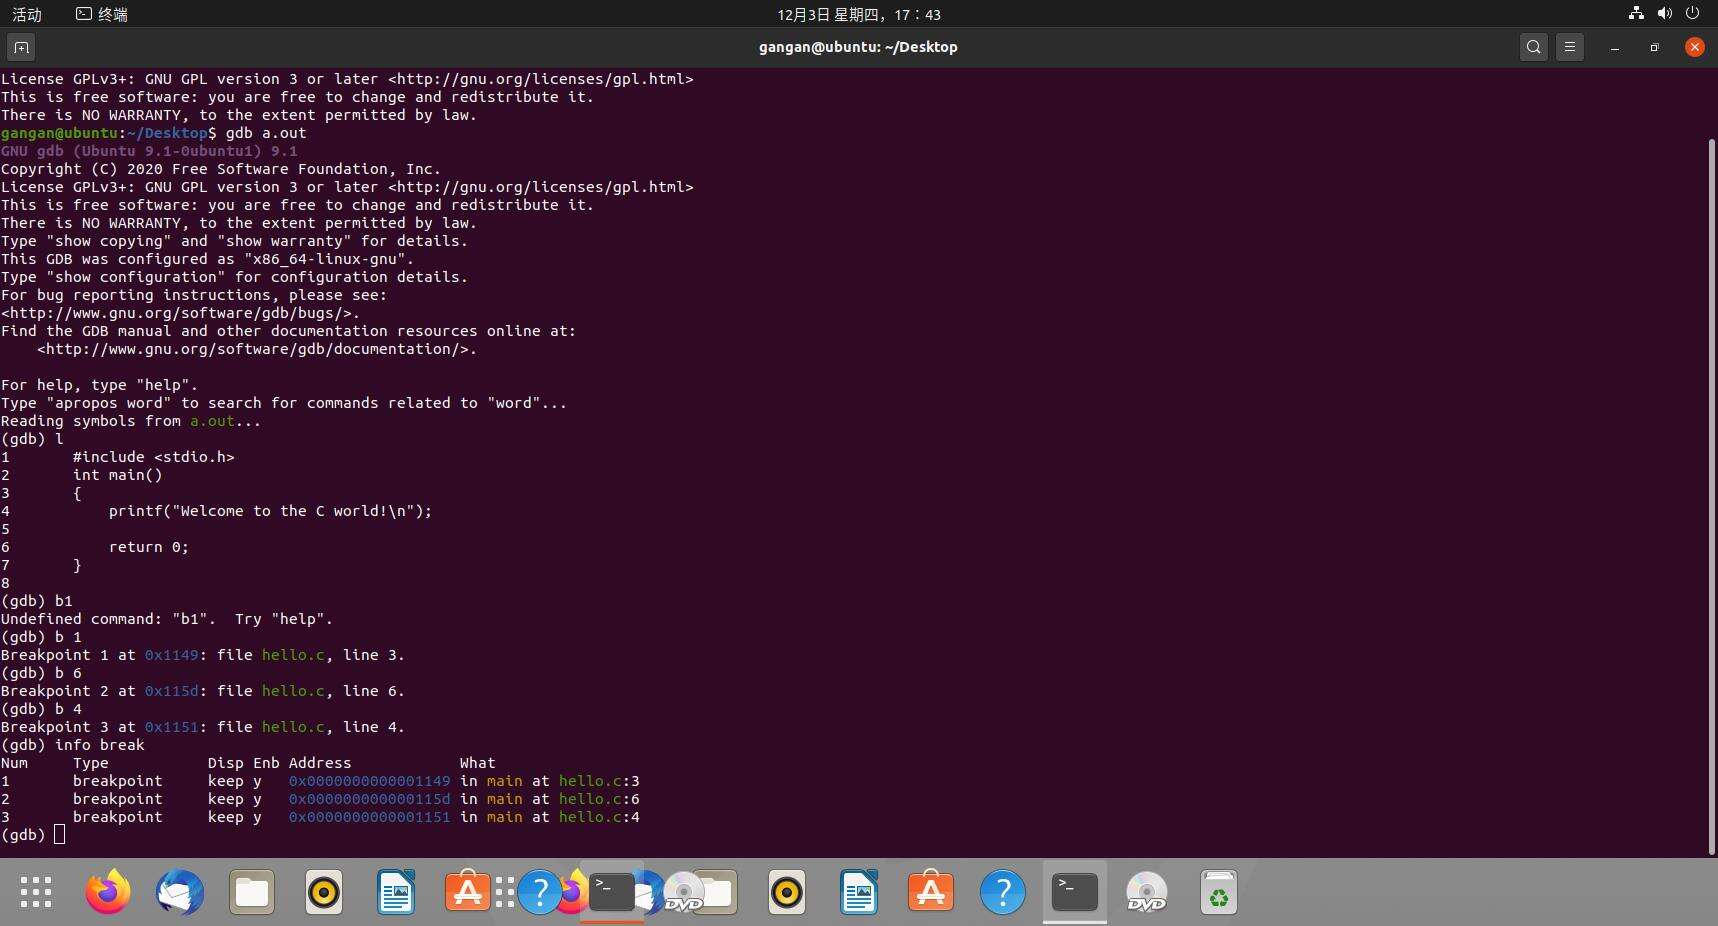Open the power menu in top bar
The width and height of the screenshot is (1718, 926).
click(x=1694, y=14)
